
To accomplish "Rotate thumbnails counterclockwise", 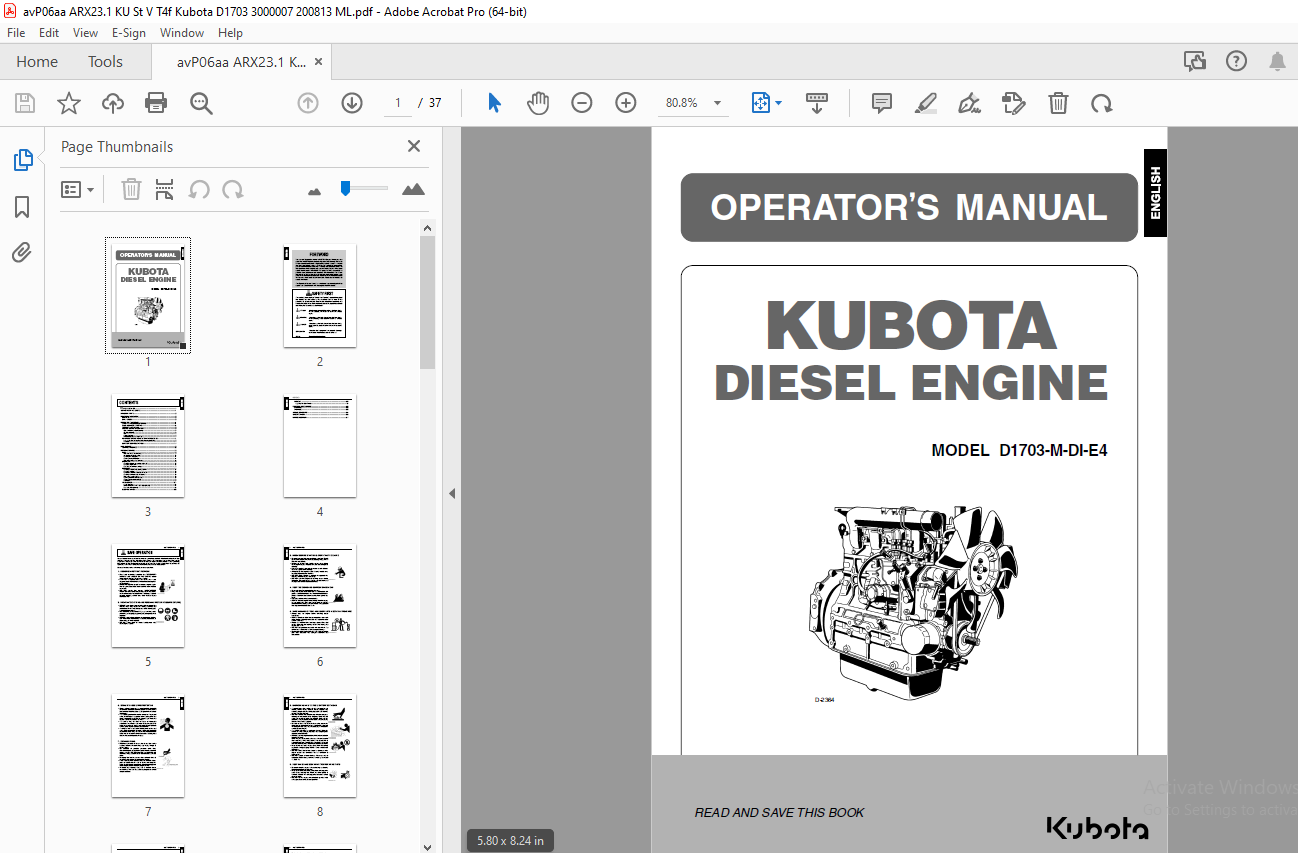I will 199,189.
